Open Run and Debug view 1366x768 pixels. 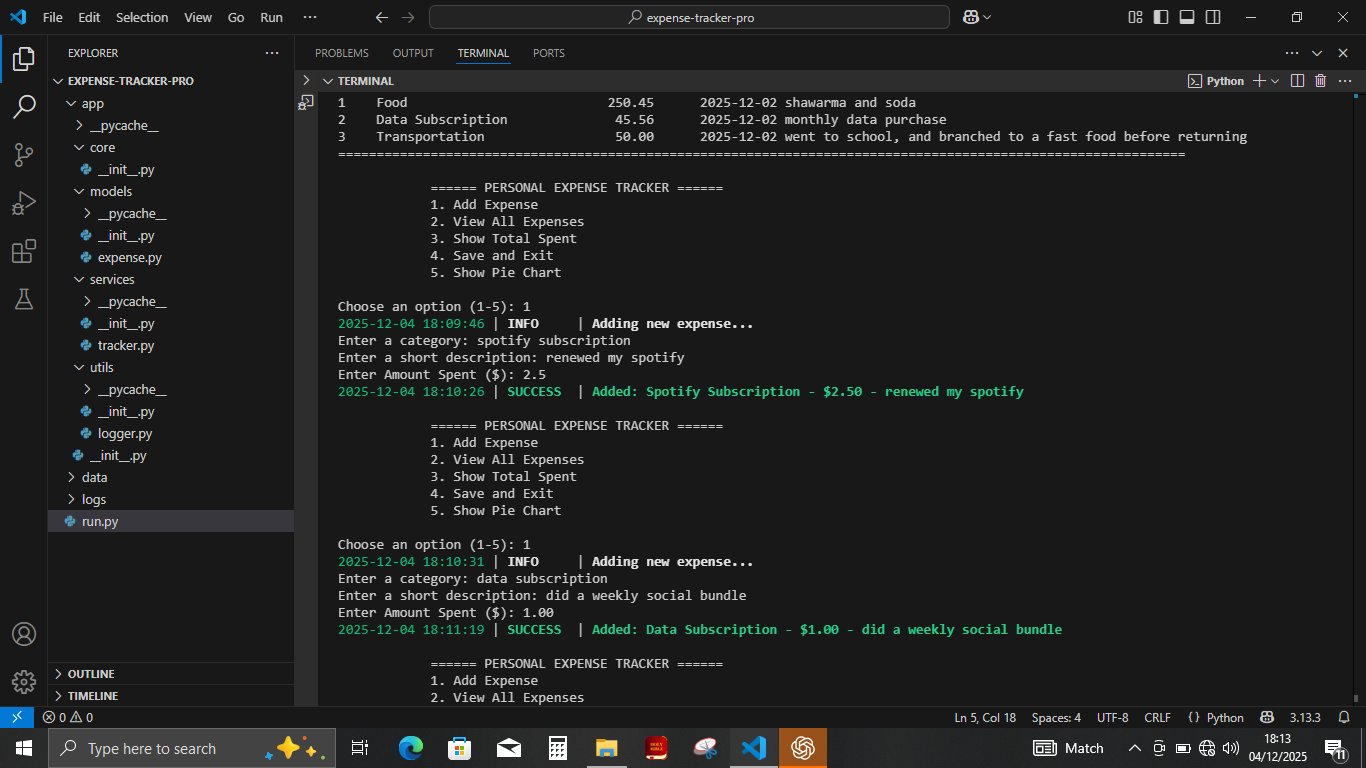pyautogui.click(x=24, y=203)
